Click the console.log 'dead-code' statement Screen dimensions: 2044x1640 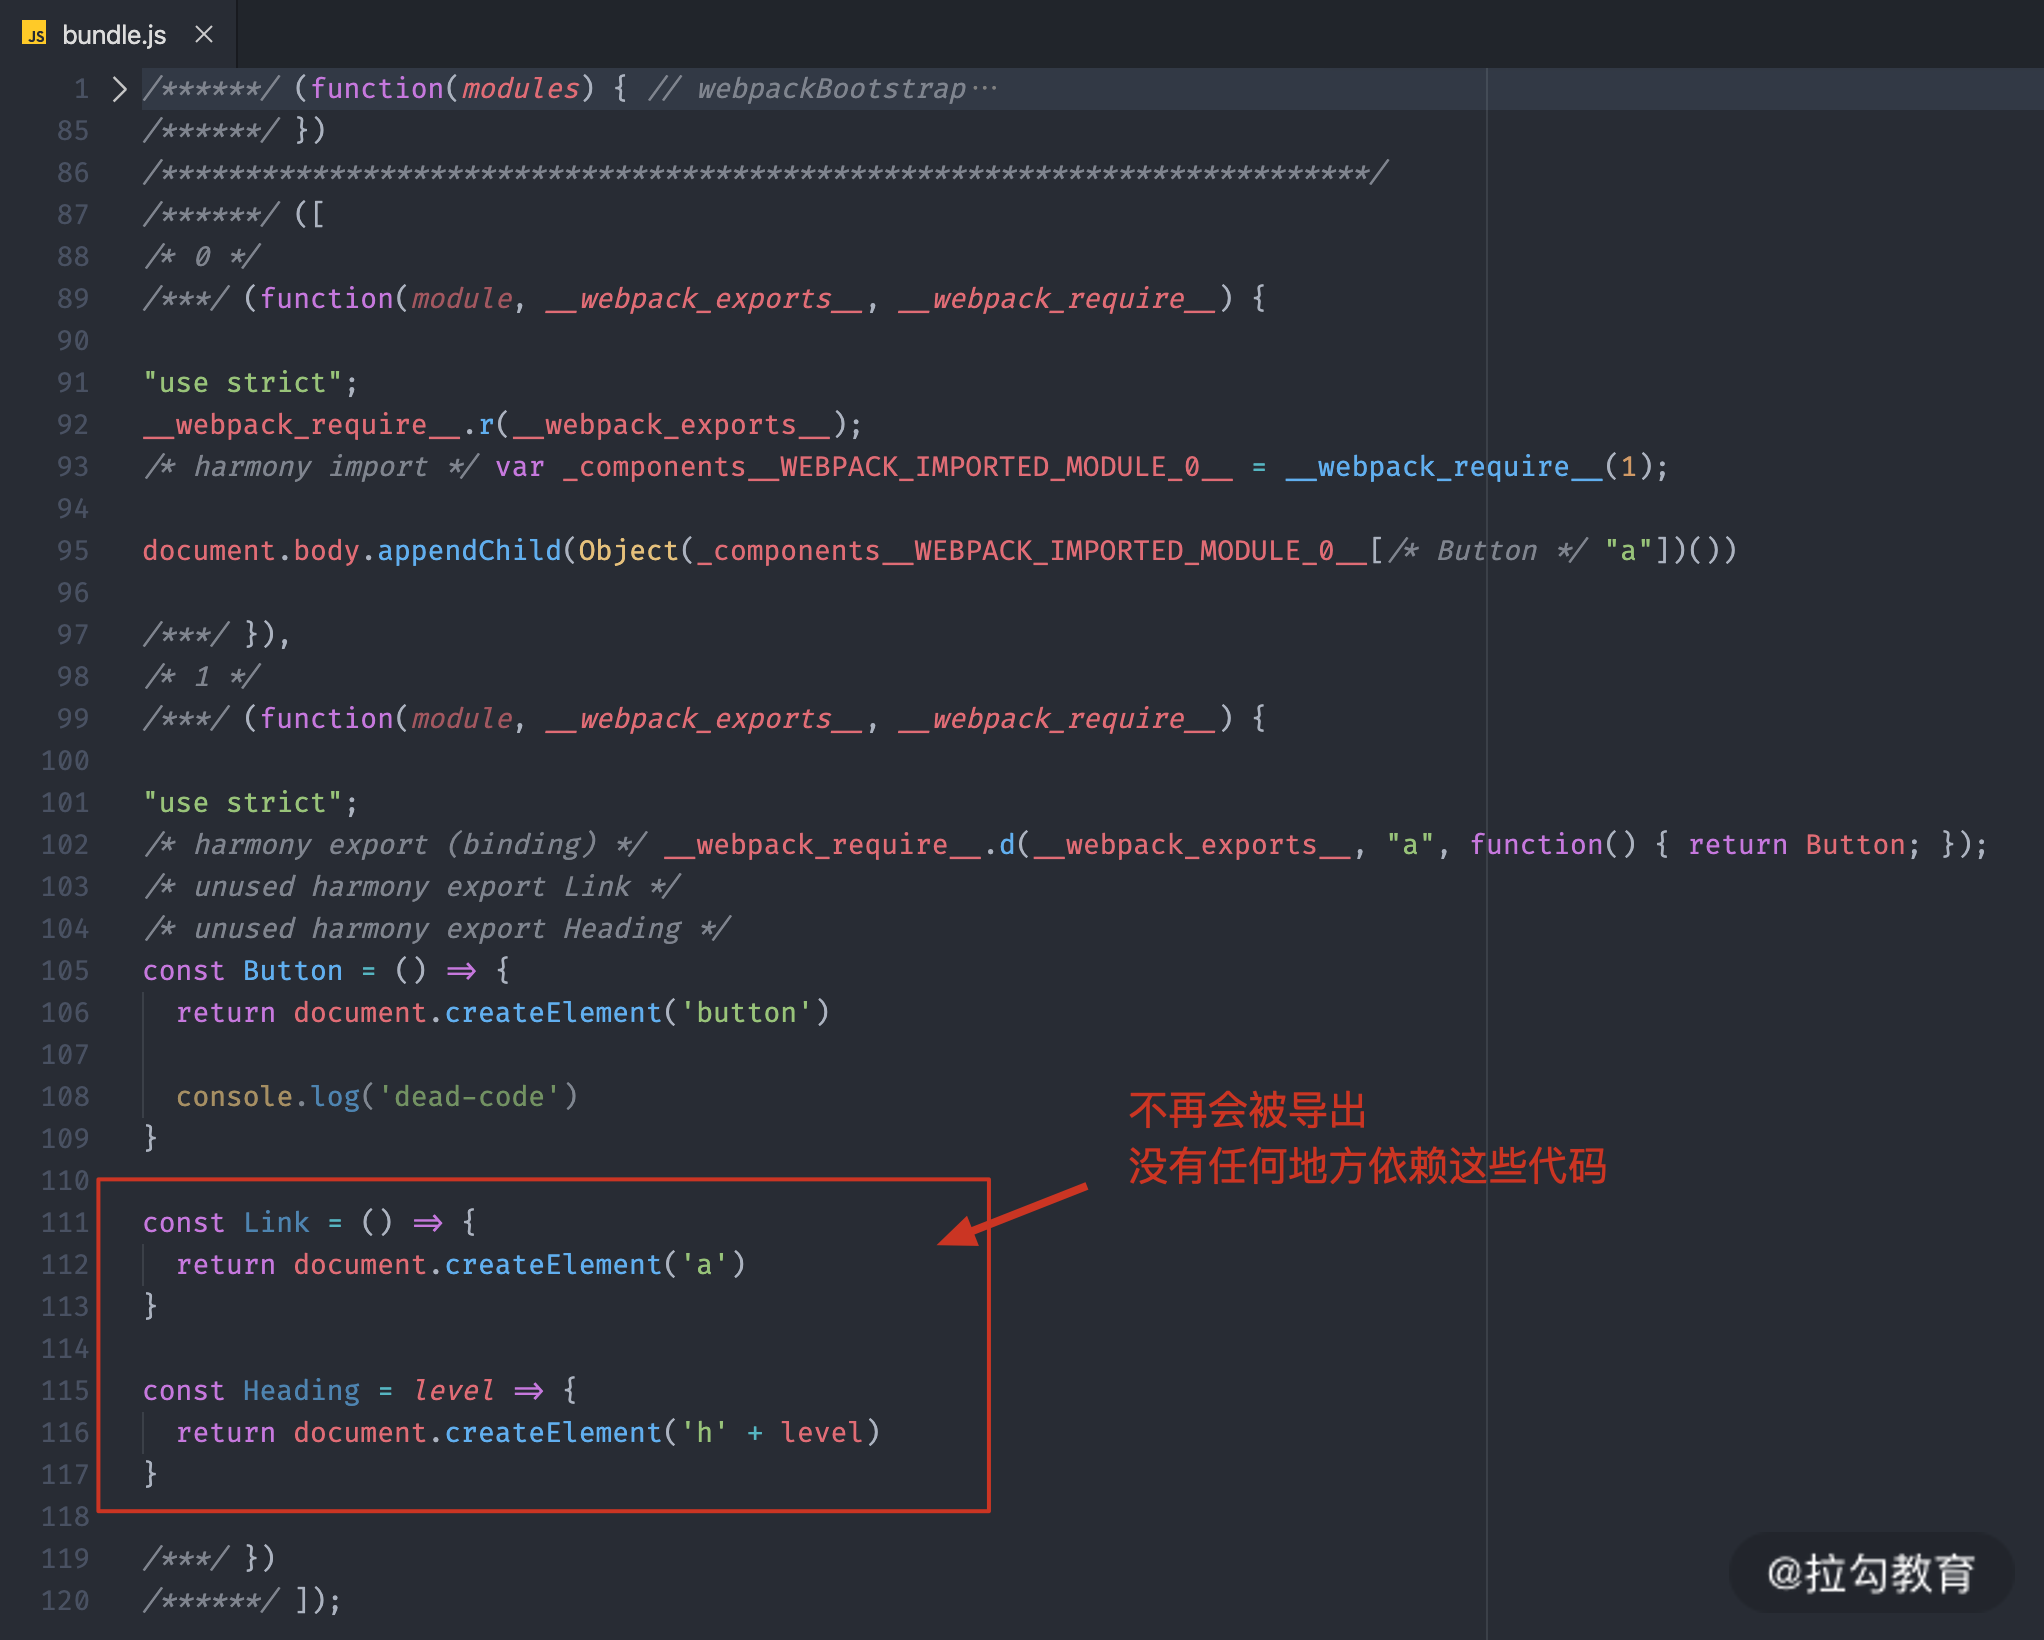pyautogui.click(x=376, y=1097)
